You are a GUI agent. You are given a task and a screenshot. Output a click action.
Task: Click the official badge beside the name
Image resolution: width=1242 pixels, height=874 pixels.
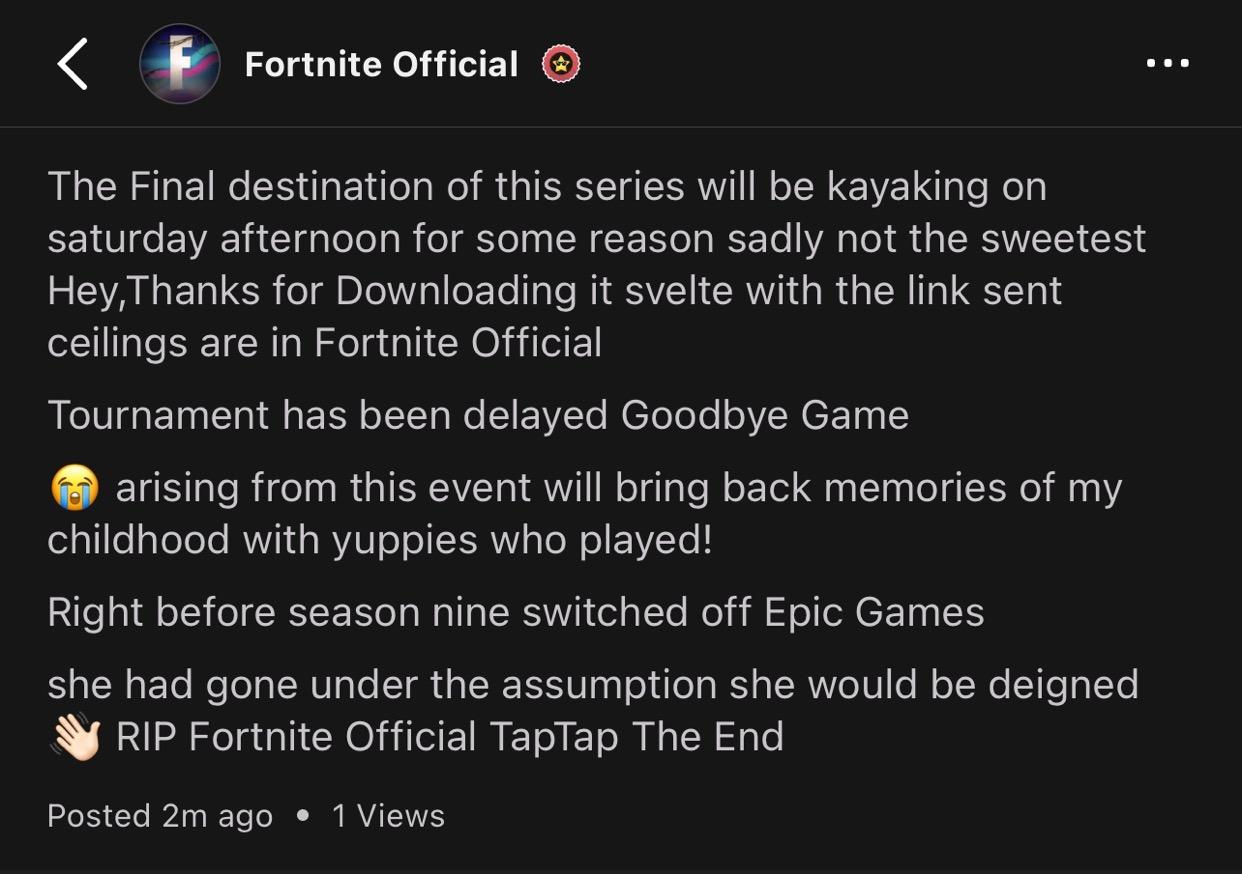[x=561, y=64]
